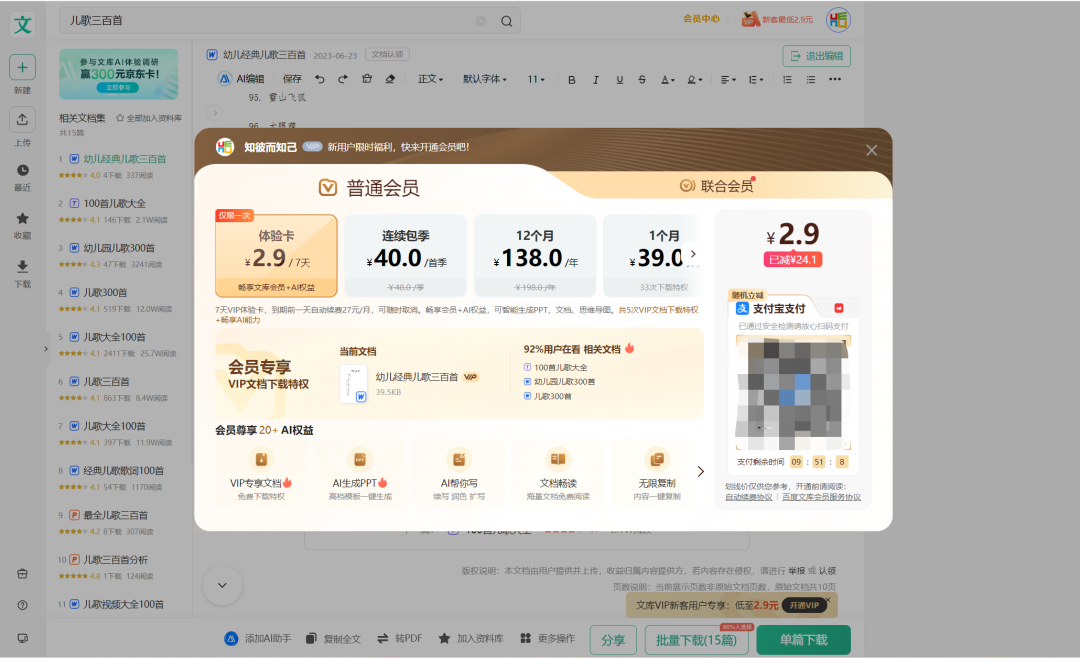Click the AI生成PPT benefit icon
Screen dimensions: 1080x658
[360, 460]
